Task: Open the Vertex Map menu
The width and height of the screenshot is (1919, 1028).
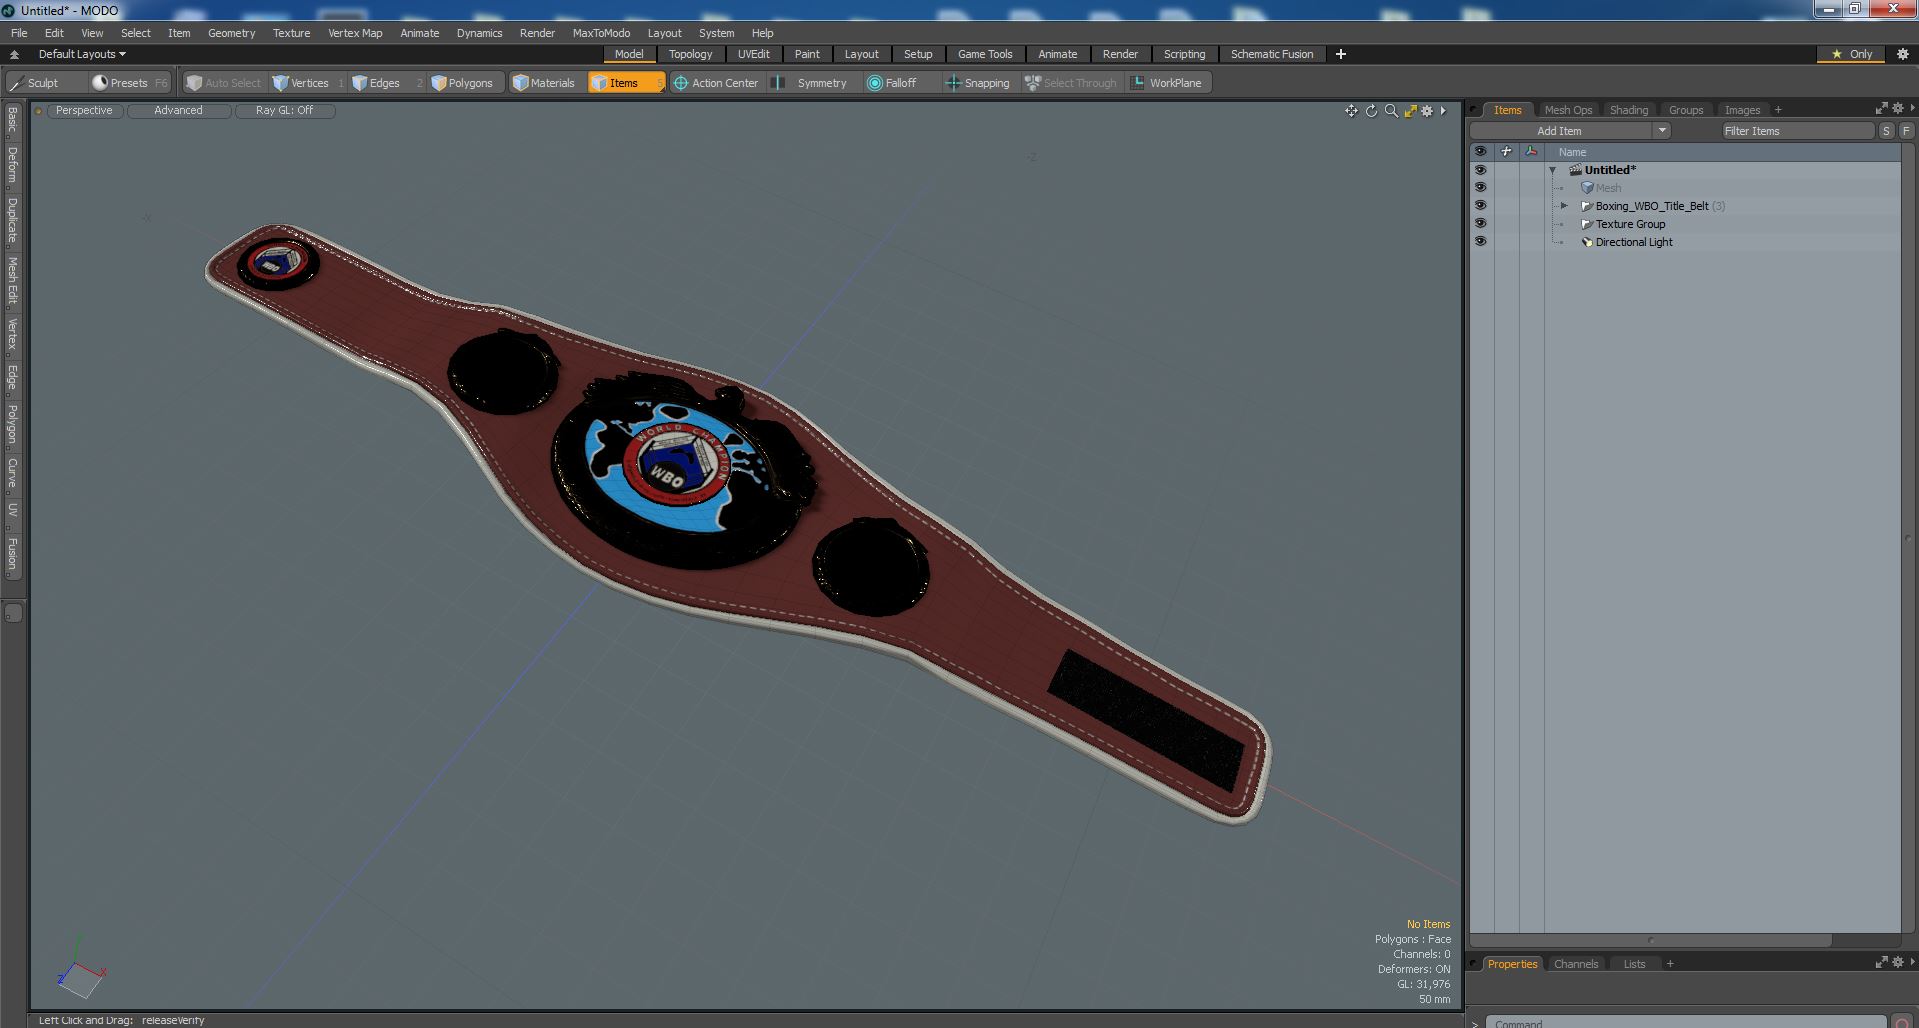Action: coord(355,33)
